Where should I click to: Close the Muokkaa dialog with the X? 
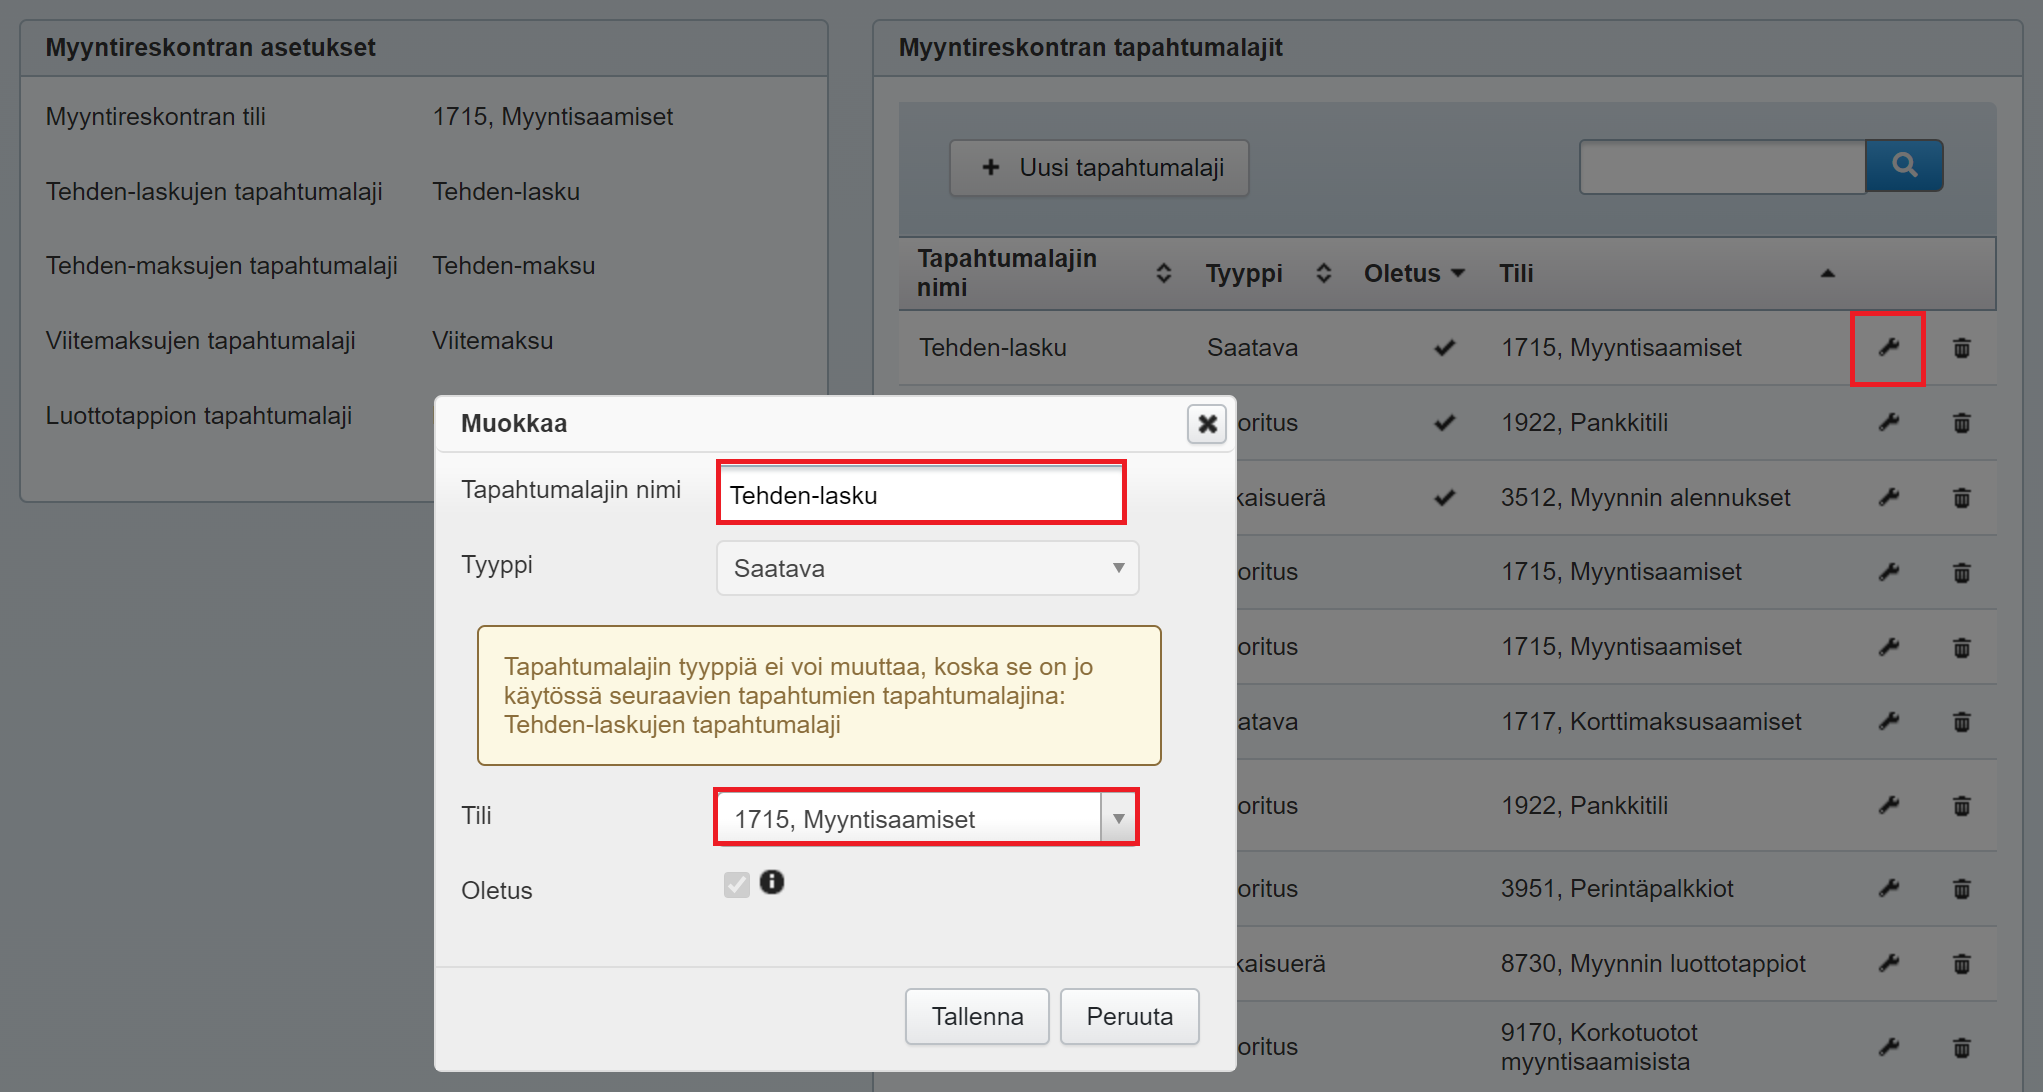pos(1206,424)
